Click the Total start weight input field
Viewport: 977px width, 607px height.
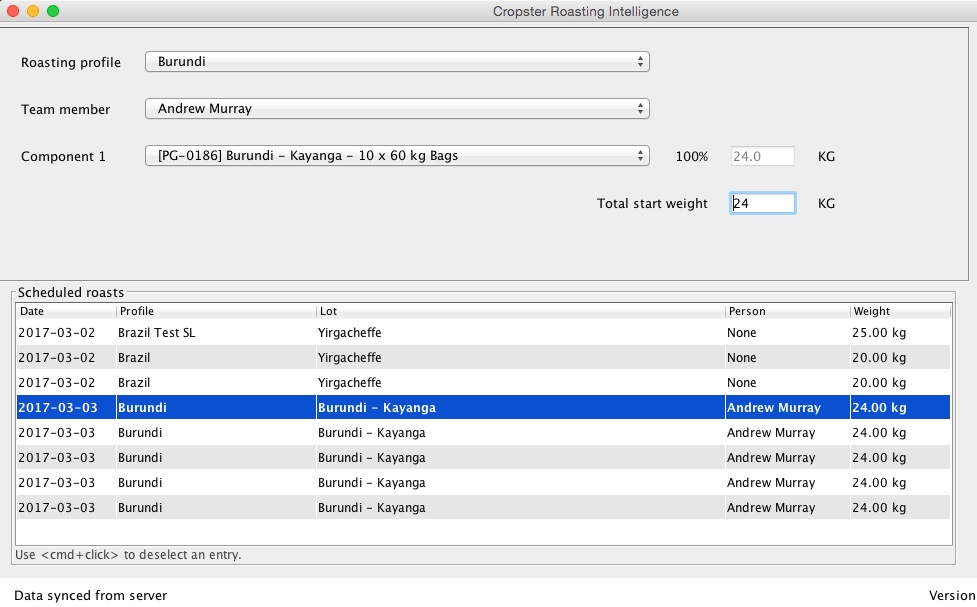(762, 203)
